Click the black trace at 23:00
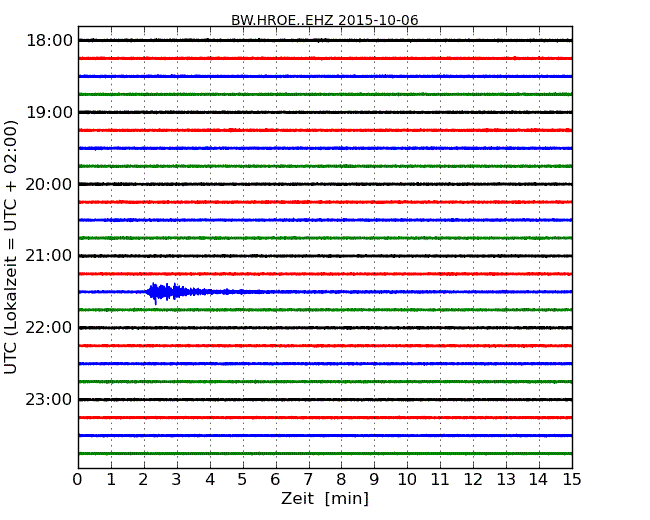650x520 pixels. (325, 400)
